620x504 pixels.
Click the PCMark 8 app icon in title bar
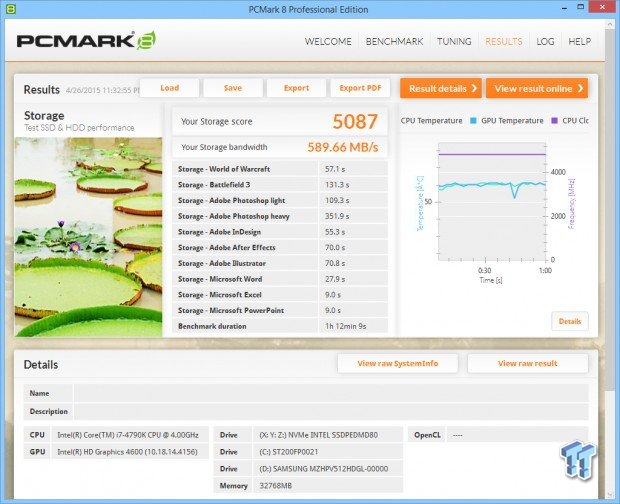pos(11,9)
